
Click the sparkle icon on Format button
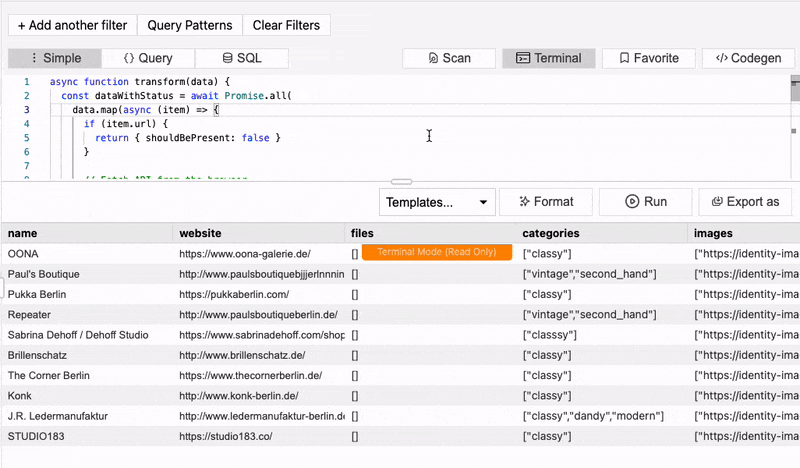pyautogui.click(x=524, y=202)
